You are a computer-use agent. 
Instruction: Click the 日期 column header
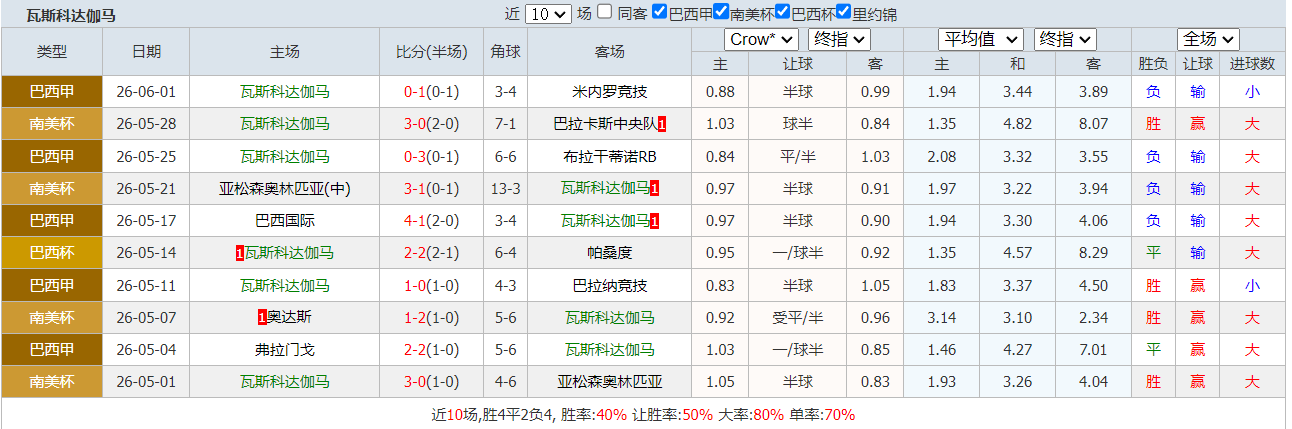146,52
